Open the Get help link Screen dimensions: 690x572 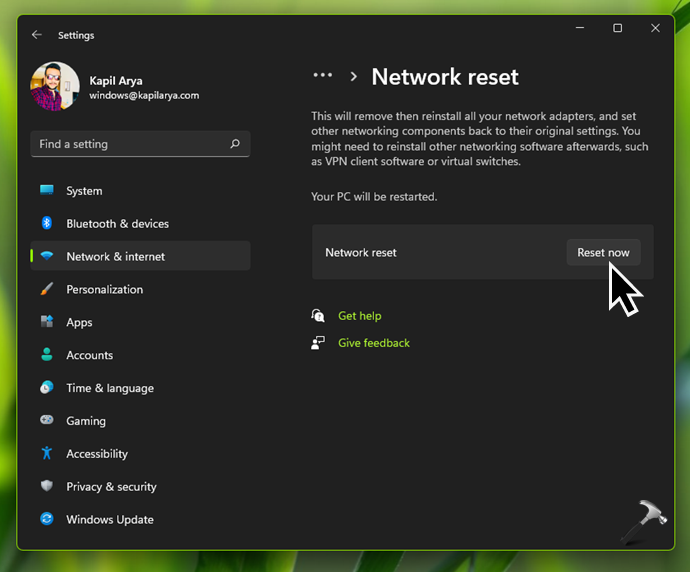point(359,316)
